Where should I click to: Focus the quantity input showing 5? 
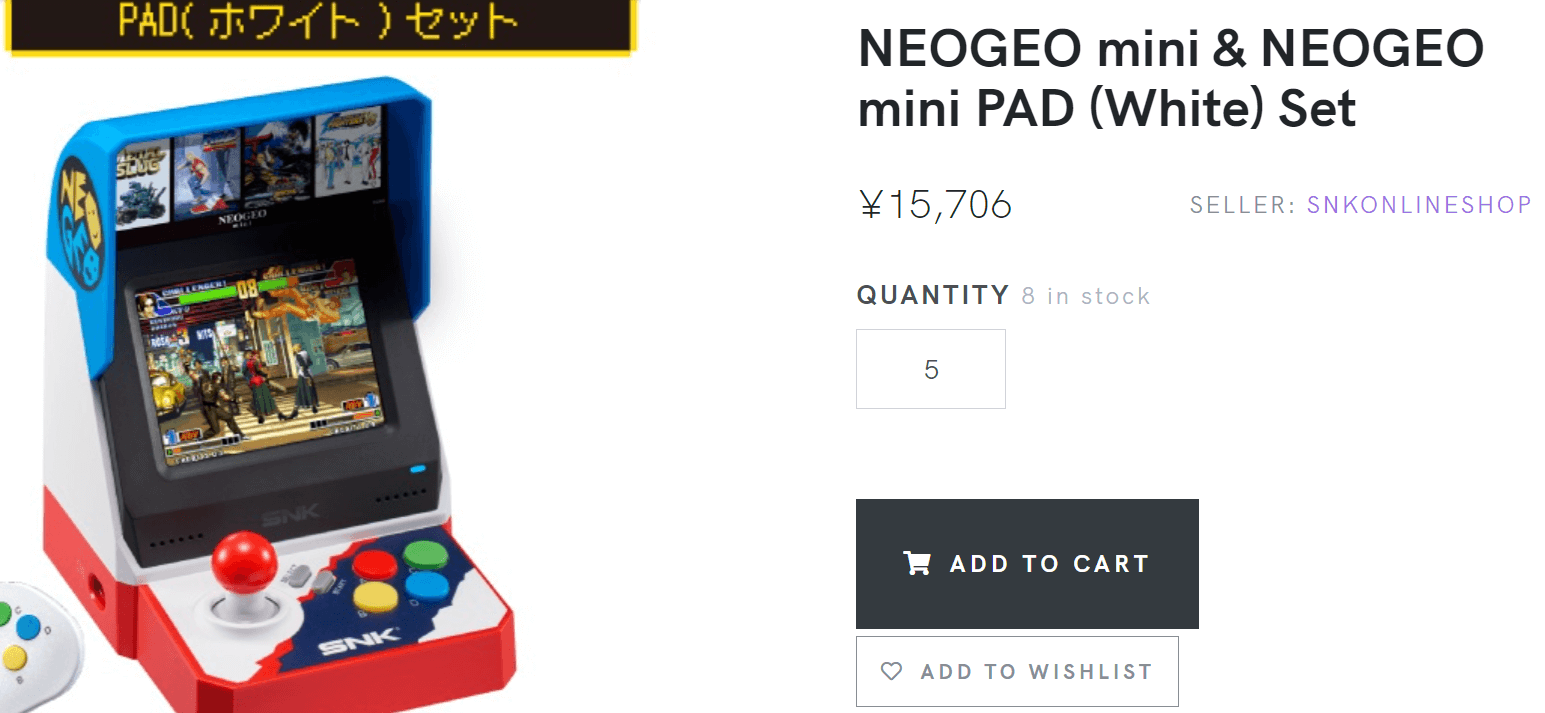[x=931, y=369]
